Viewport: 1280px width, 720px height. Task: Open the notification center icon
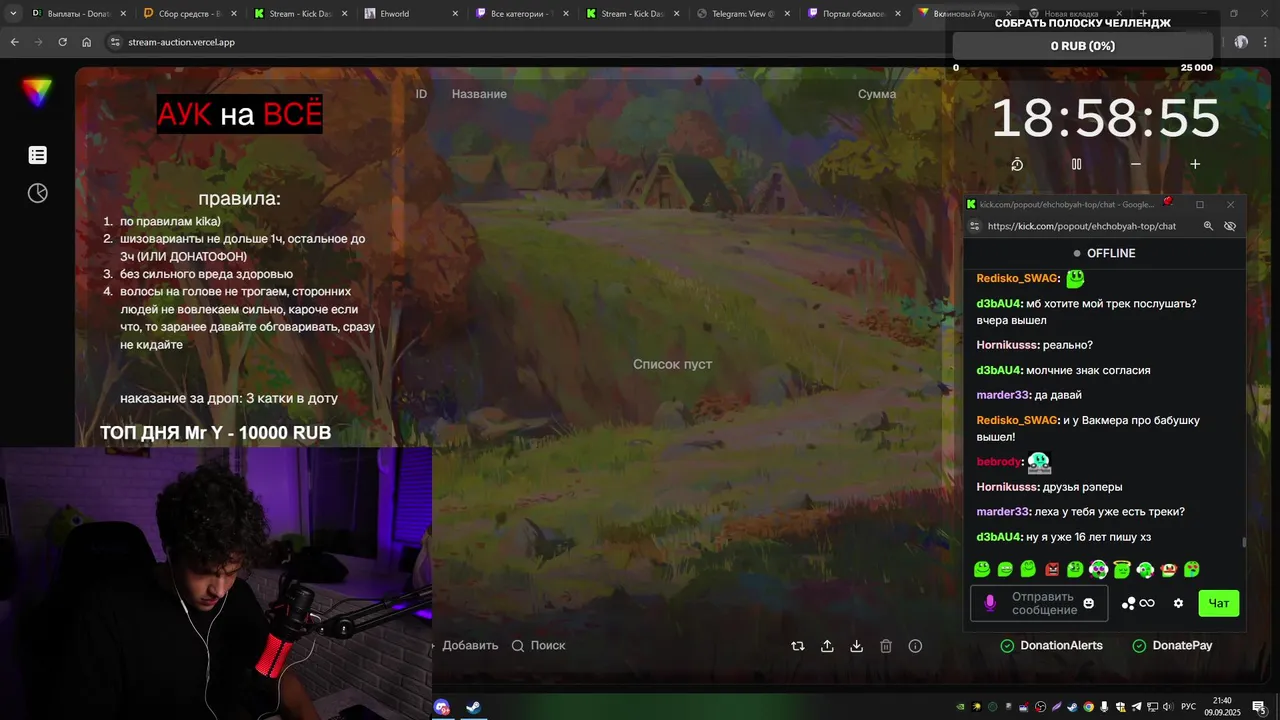point(1259,707)
